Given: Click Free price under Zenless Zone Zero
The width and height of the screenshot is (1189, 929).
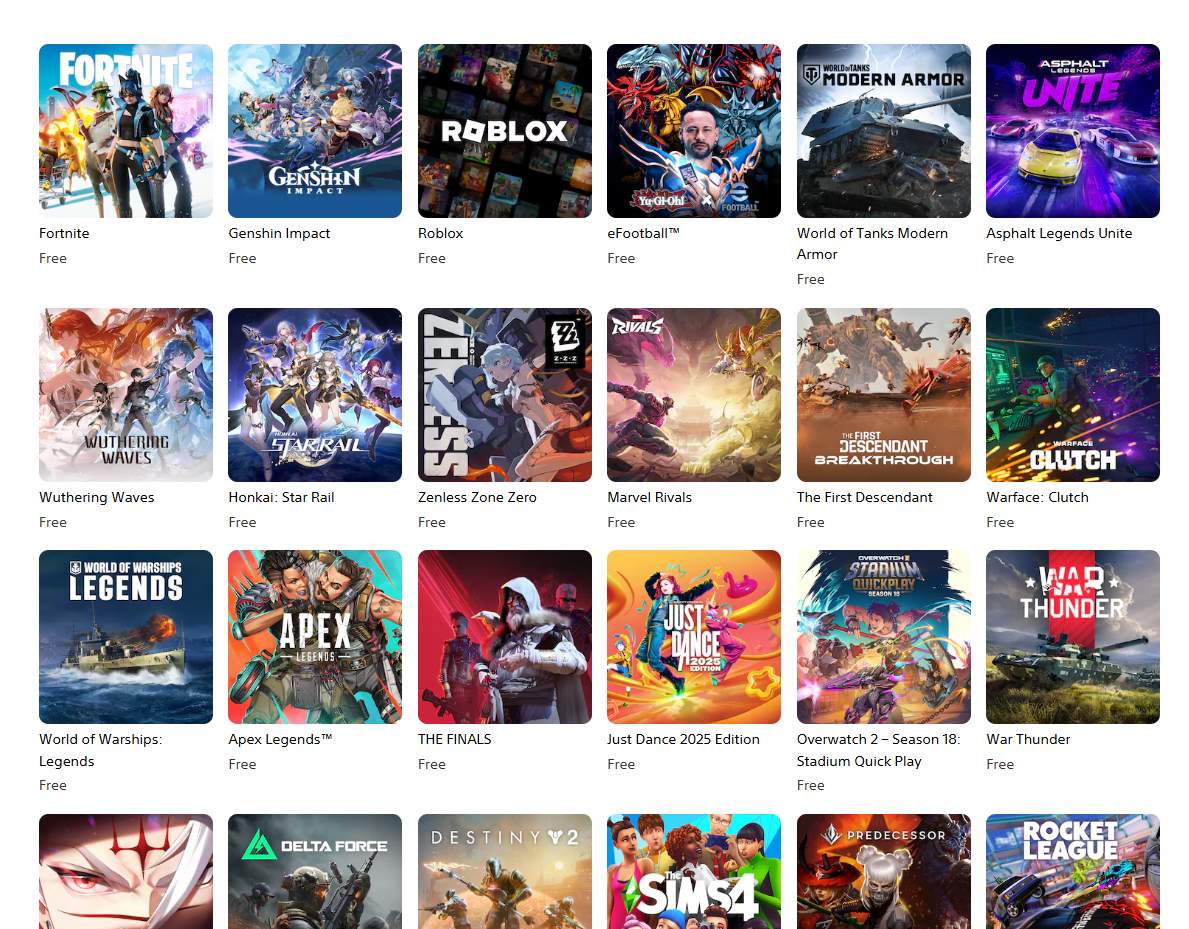Looking at the screenshot, I should point(431,523).
